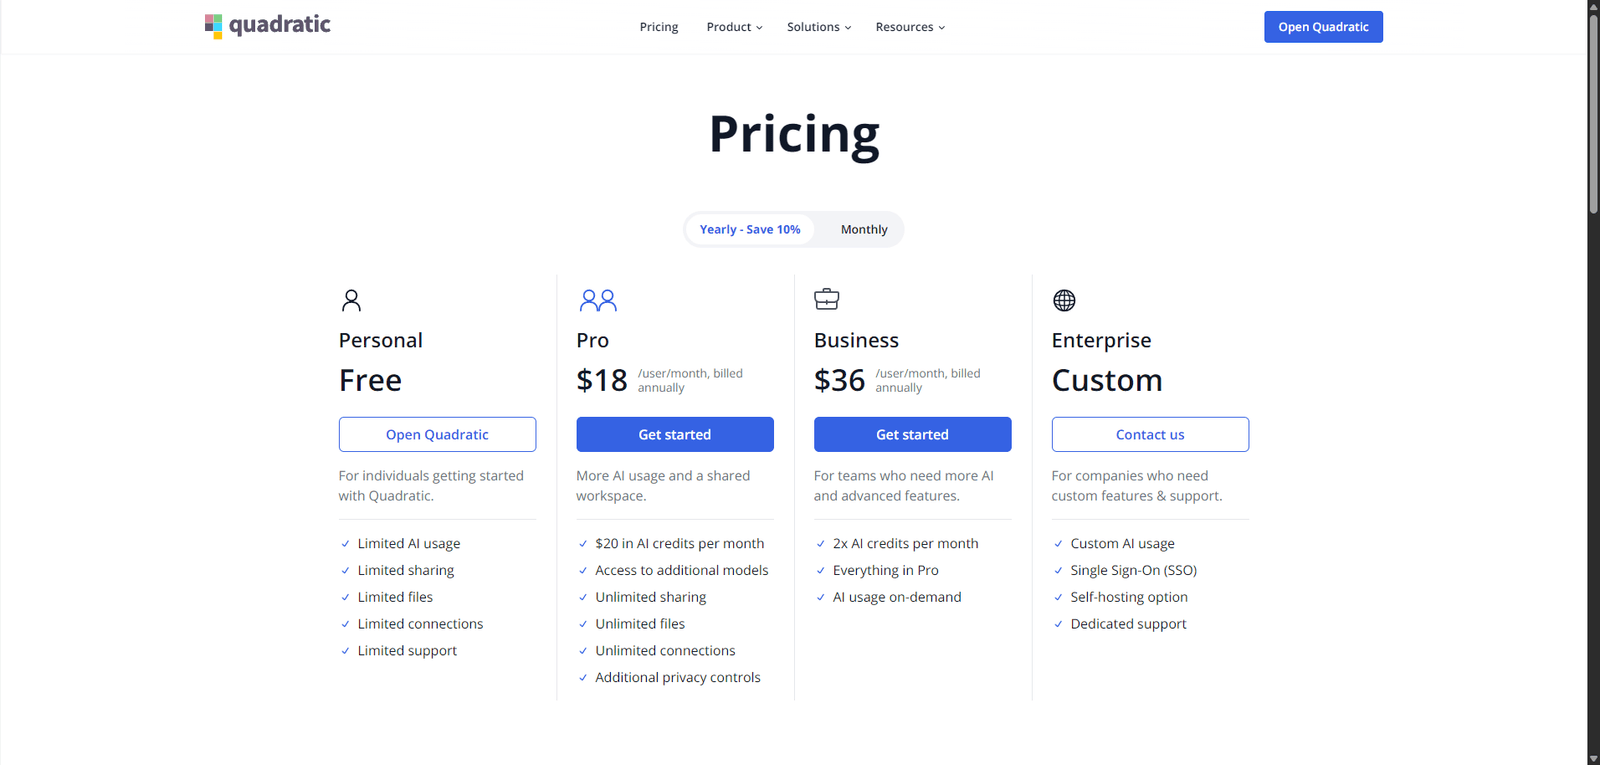Click the Enterprise plan globe icon
Viewport: 1600px width, 765px height.
pyautogui.click(x=1064, y=300)
